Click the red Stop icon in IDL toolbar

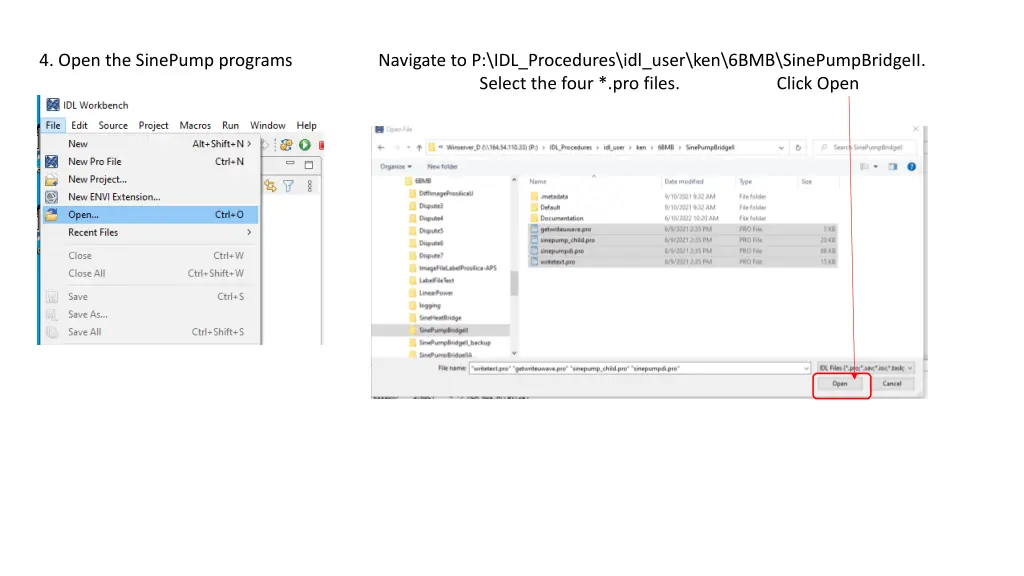click(x=321, y=145)
